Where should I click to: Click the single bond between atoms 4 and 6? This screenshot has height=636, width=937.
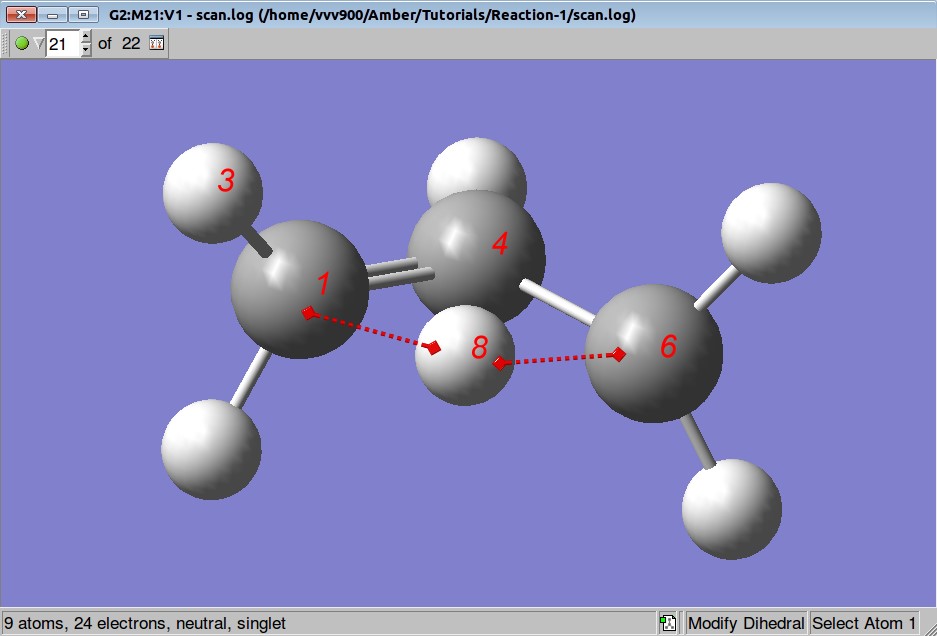coord(559,302)
